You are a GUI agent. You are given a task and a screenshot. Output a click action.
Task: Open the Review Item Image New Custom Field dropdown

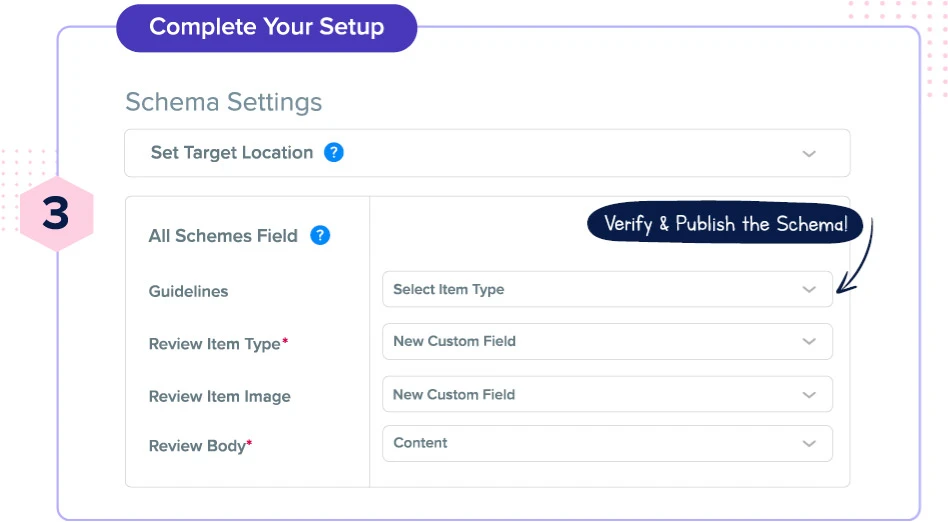click(606, 395)
